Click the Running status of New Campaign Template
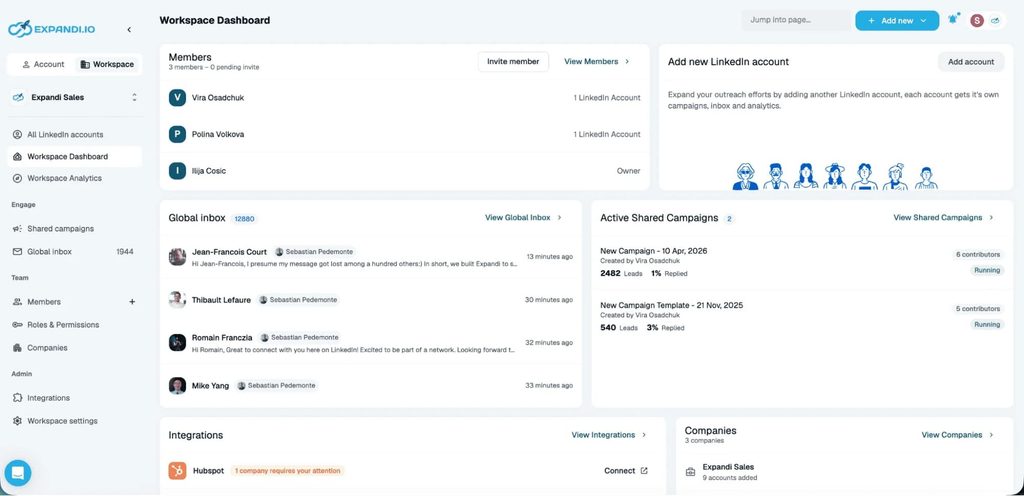 pos(987,324)
